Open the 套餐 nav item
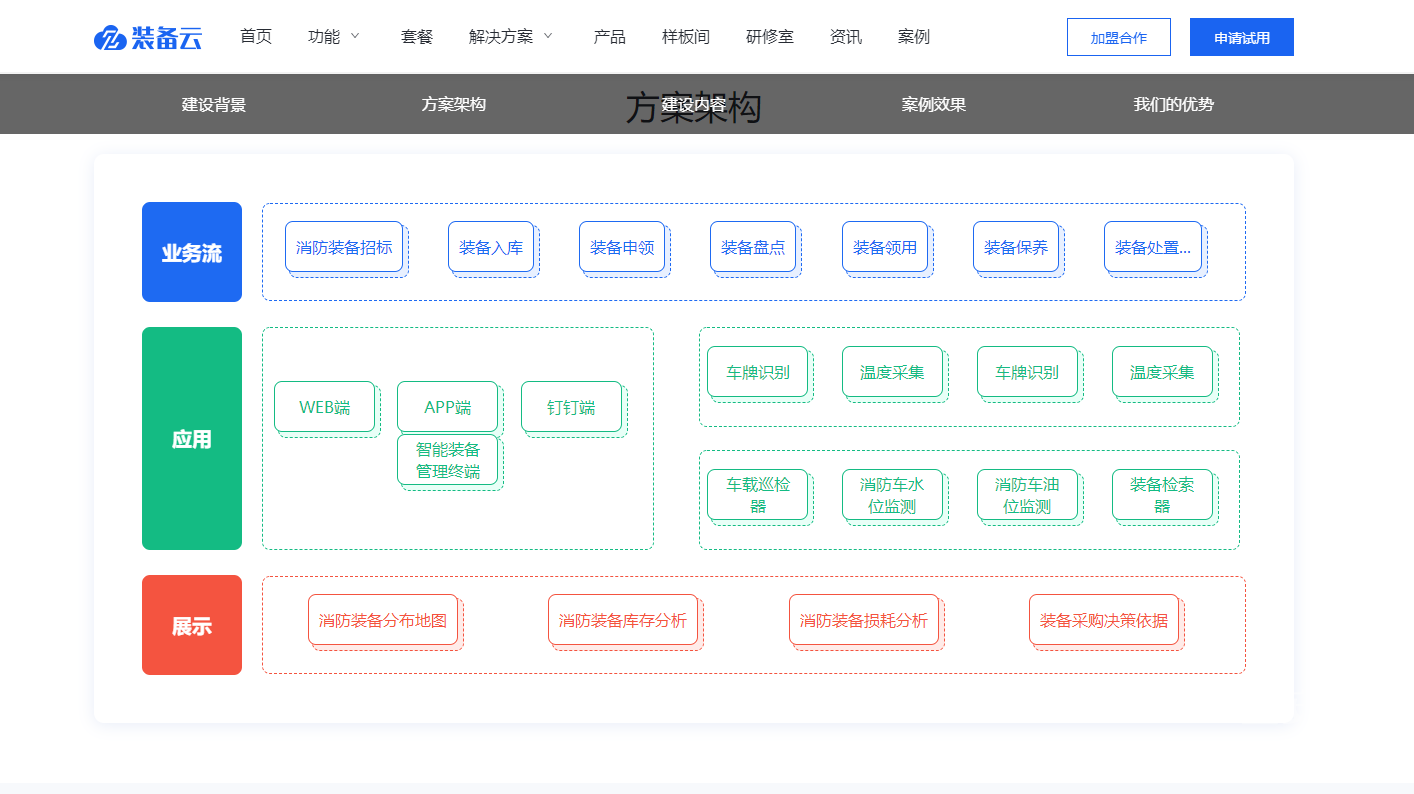Viewport: 1414px width, 794px height. click(417, 37)
